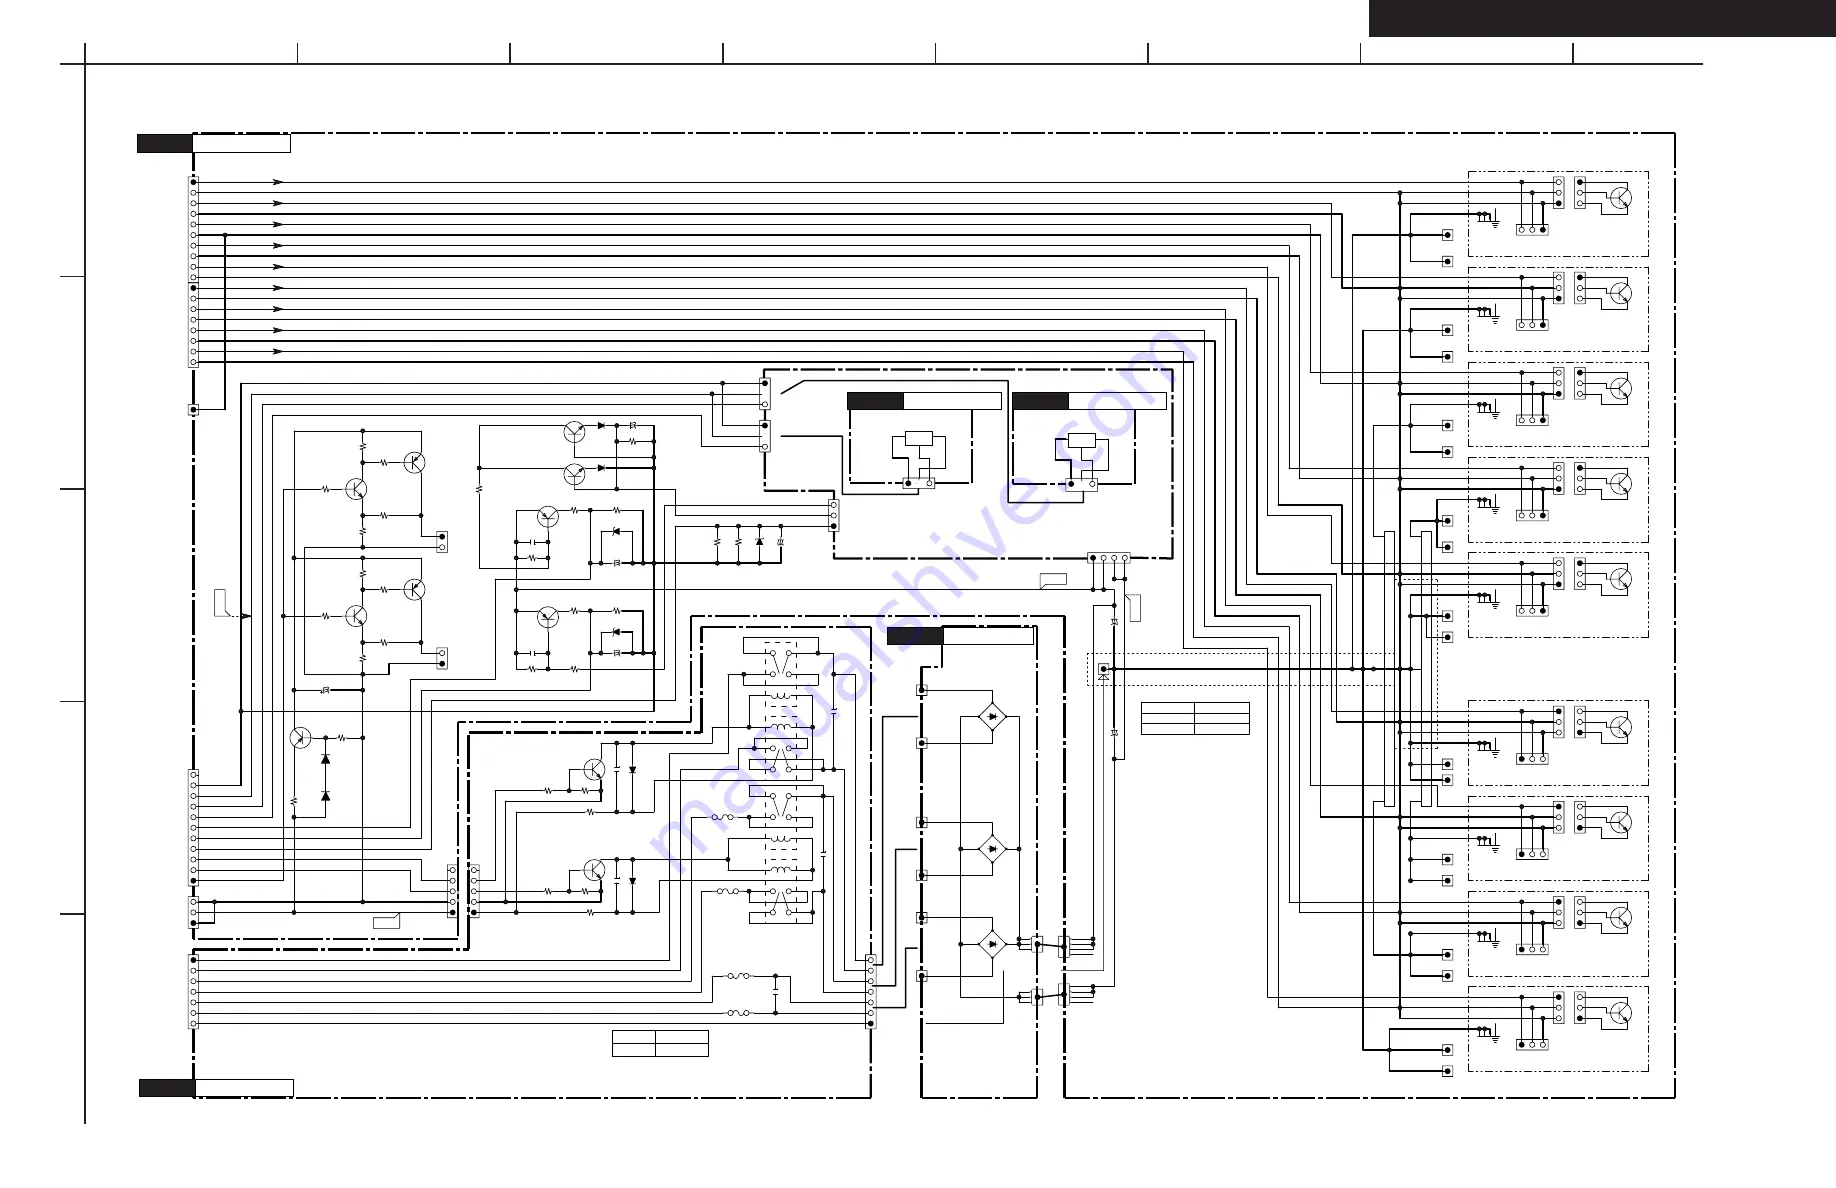Select the transistor in the topmost output module
This screenshot has height=1188, width=1836.
click(x=1621, y=197)
